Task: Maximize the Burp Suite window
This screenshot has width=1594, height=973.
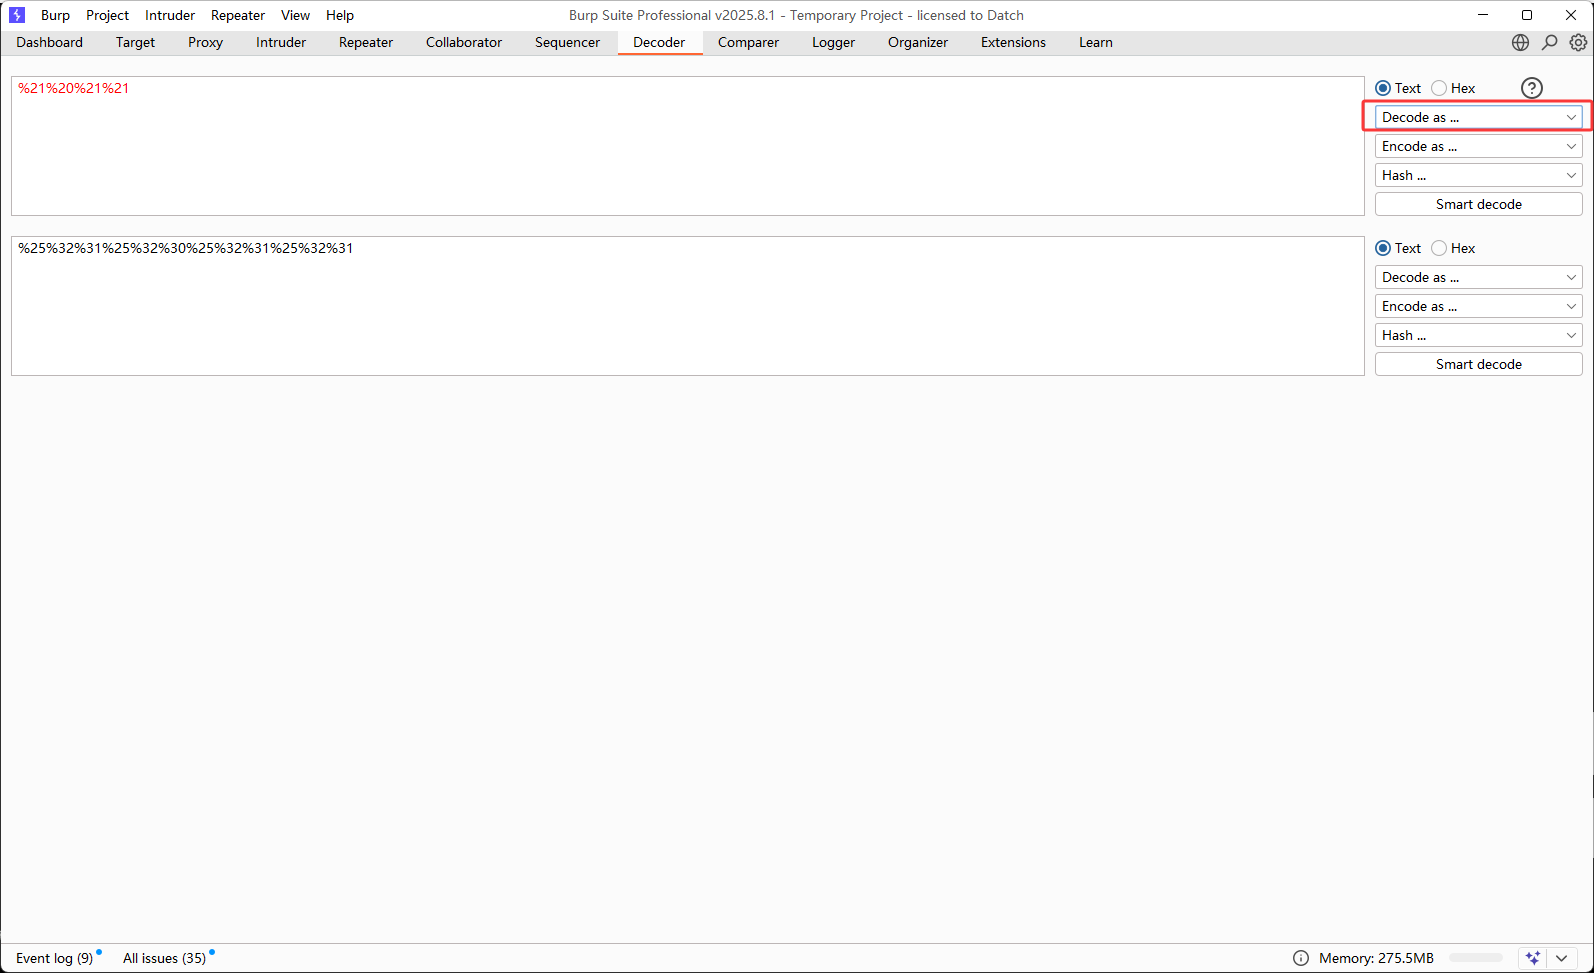Action: click(1527, 15)
